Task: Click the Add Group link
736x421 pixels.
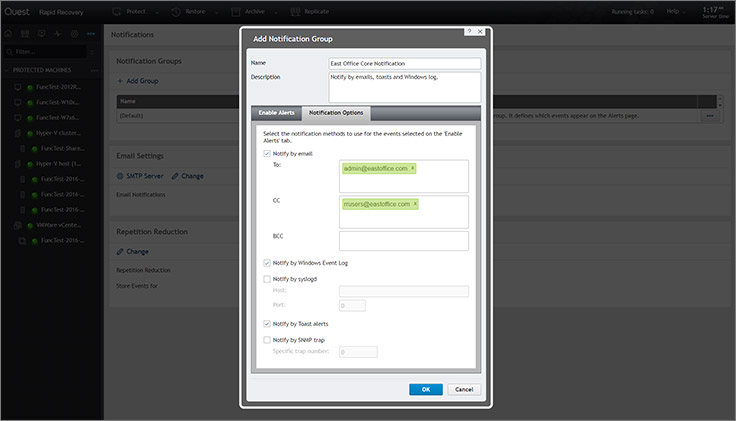Action: coord(142,81)
